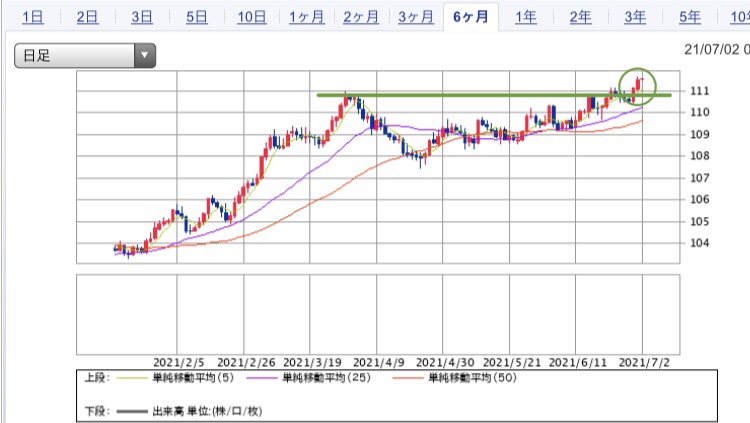Viewport: 750px width, 423px height.
Task: Click the 単純移動平均(25) legend entry
Action: pyautogui.click(x=326, y=378)
